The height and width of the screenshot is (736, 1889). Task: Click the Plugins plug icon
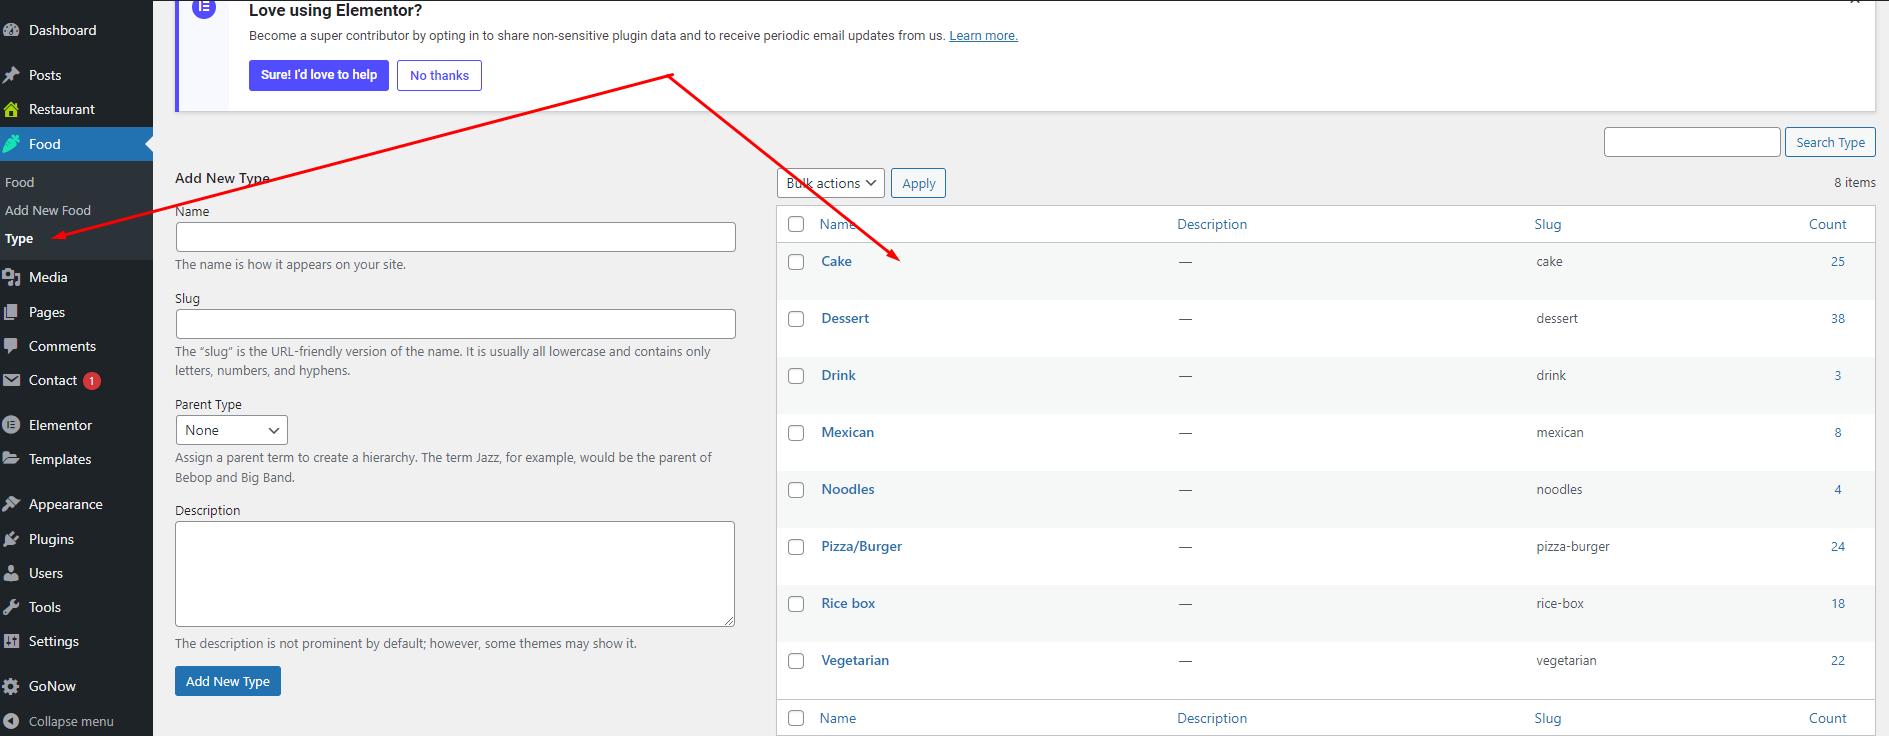pos(12,539)
